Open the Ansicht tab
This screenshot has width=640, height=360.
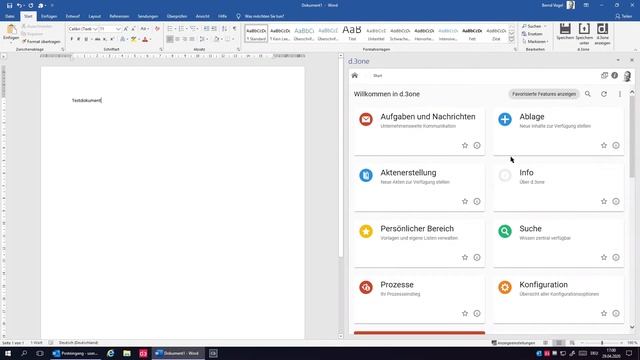pos(202,16)
